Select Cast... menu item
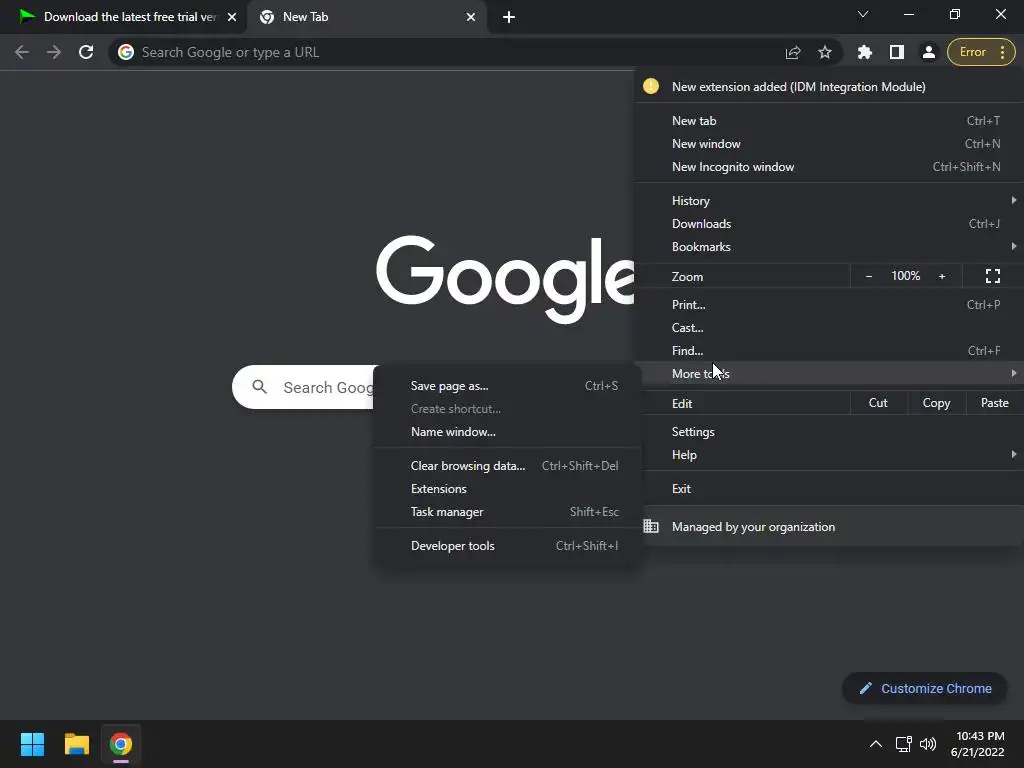Image resolution: width=1024 pixels, height=768 pixels. coord(829,327)
